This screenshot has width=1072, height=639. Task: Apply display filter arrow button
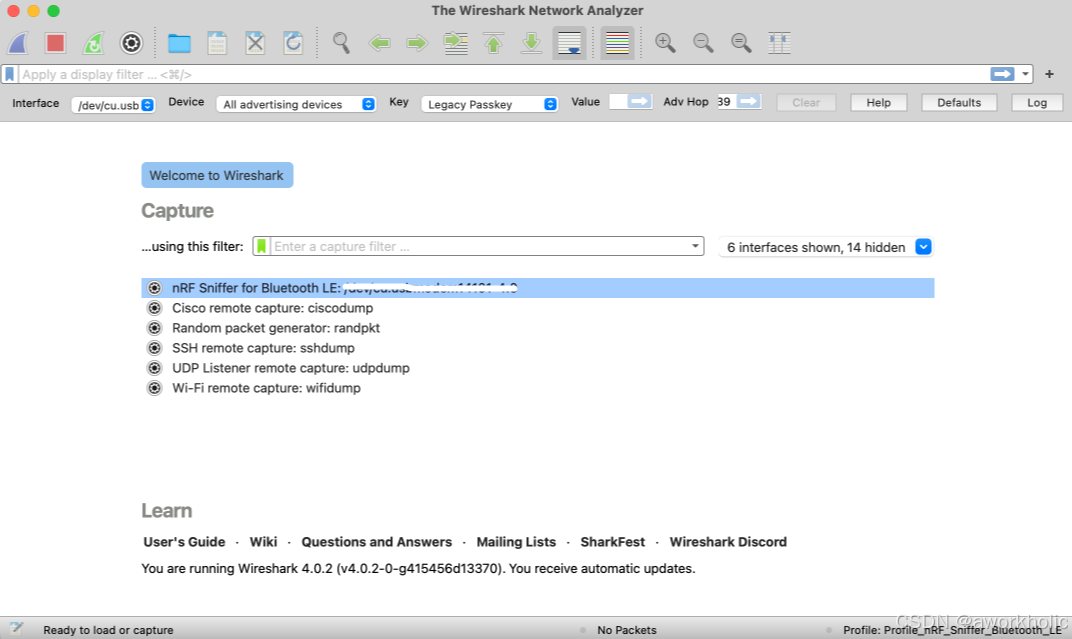pyautogui.click(x=1002, y=74)
